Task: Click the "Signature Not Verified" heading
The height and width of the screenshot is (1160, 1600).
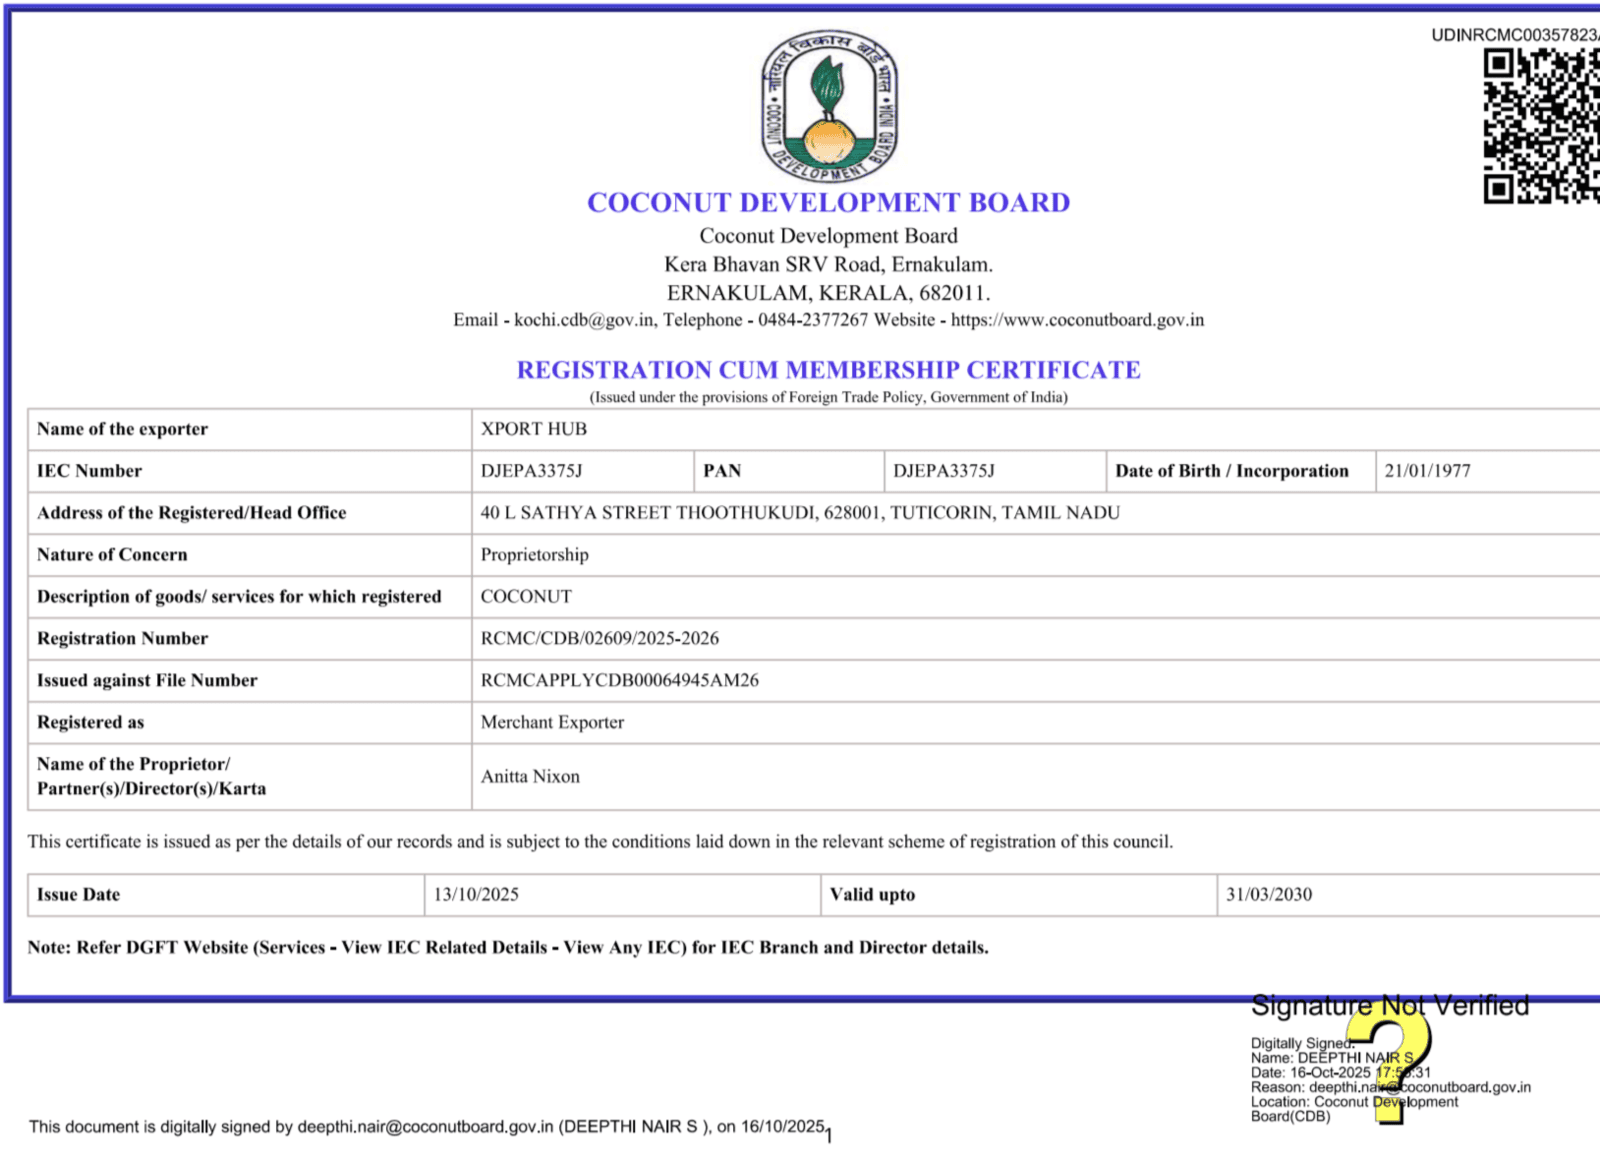Action: [x=1390, y=1005]
